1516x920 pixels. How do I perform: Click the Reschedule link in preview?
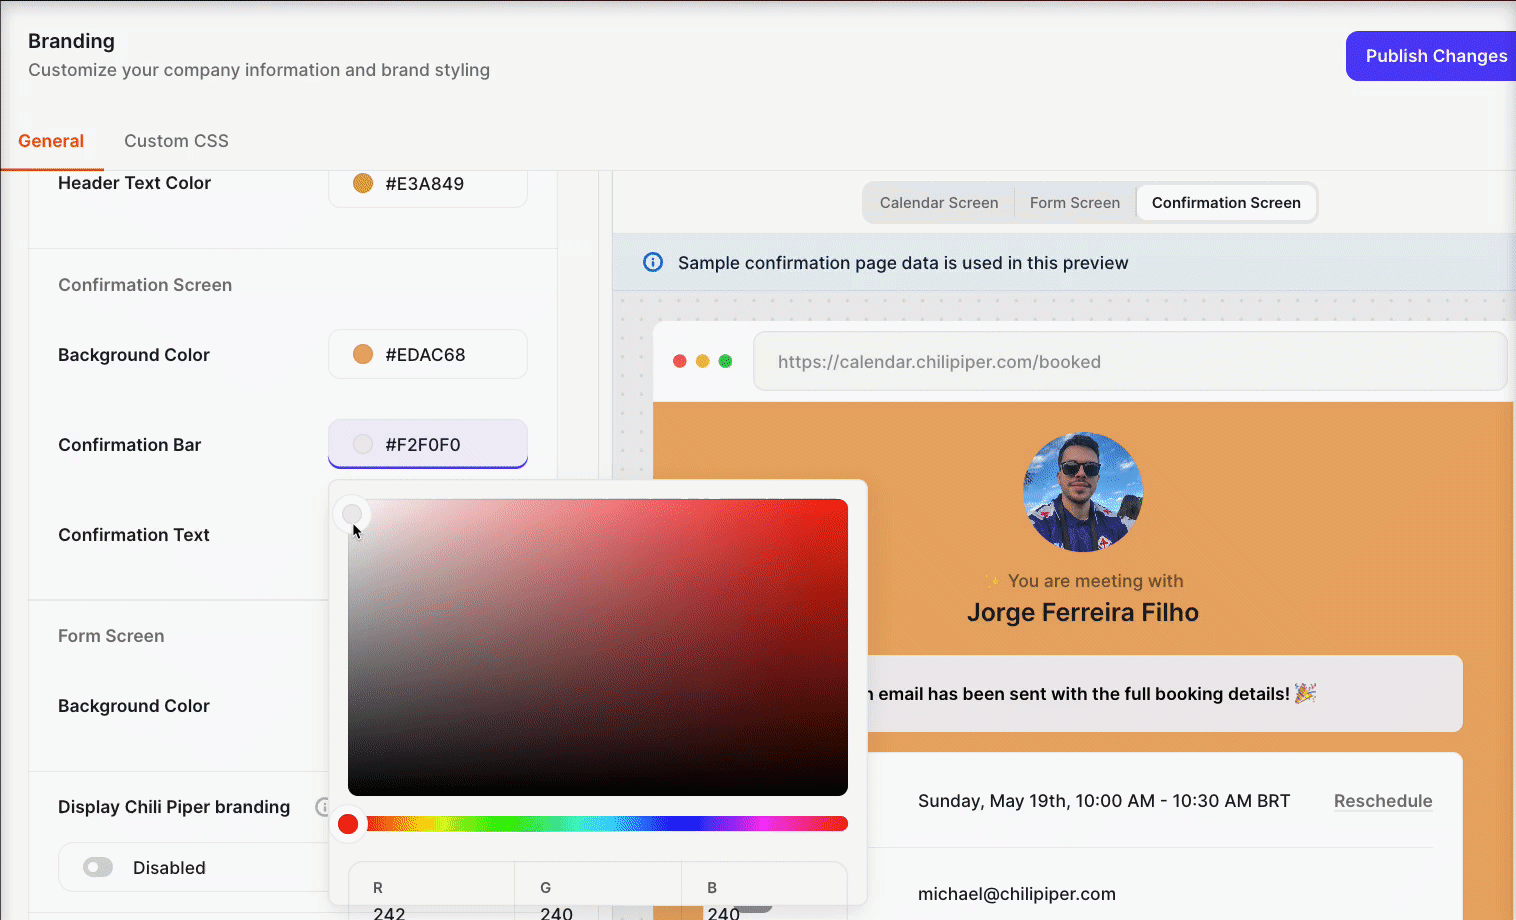pyautogui.click(x=1383, y=801)
